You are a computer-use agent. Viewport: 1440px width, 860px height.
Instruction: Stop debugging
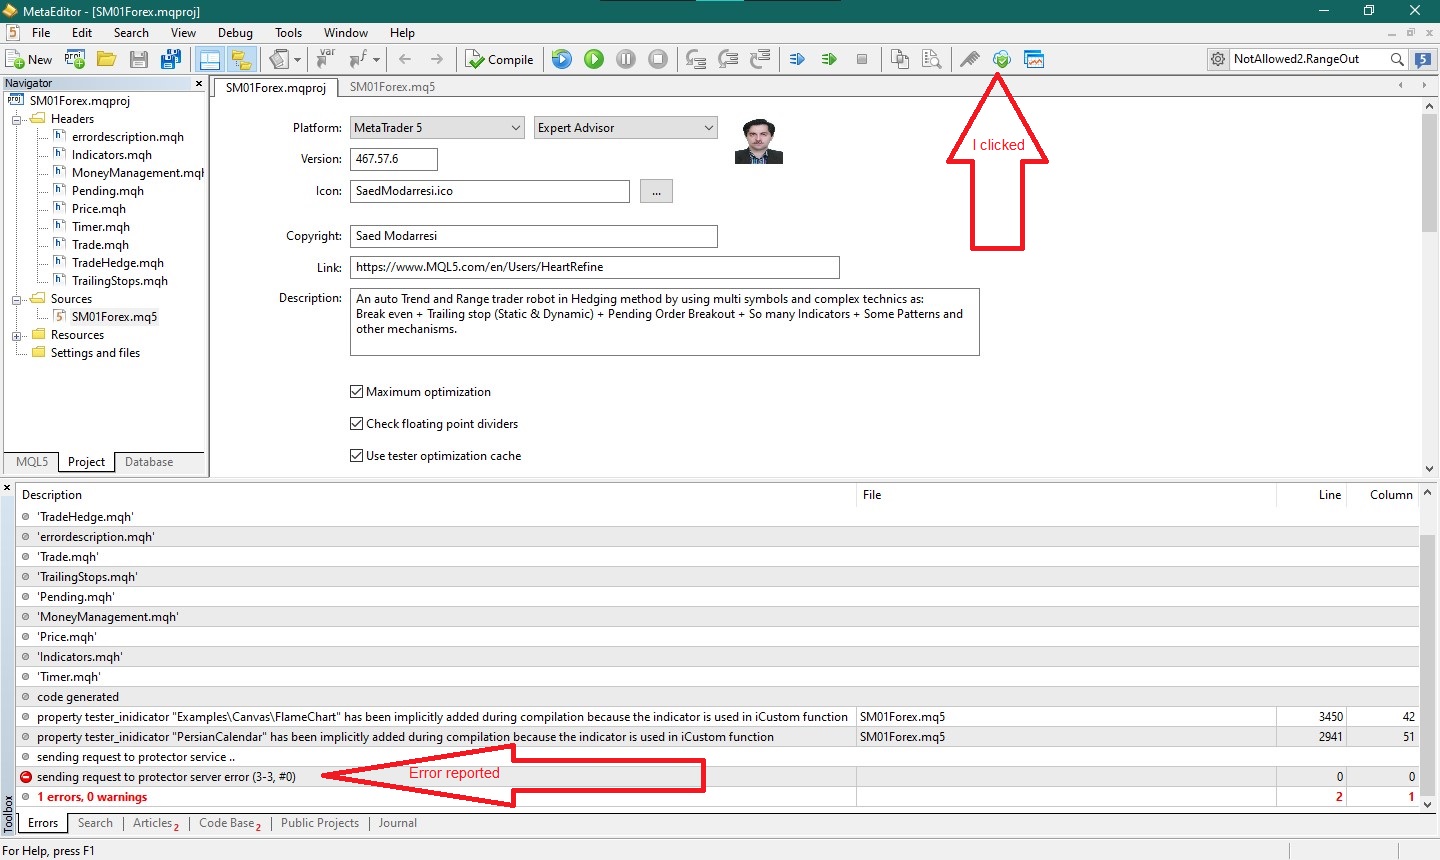658,59
